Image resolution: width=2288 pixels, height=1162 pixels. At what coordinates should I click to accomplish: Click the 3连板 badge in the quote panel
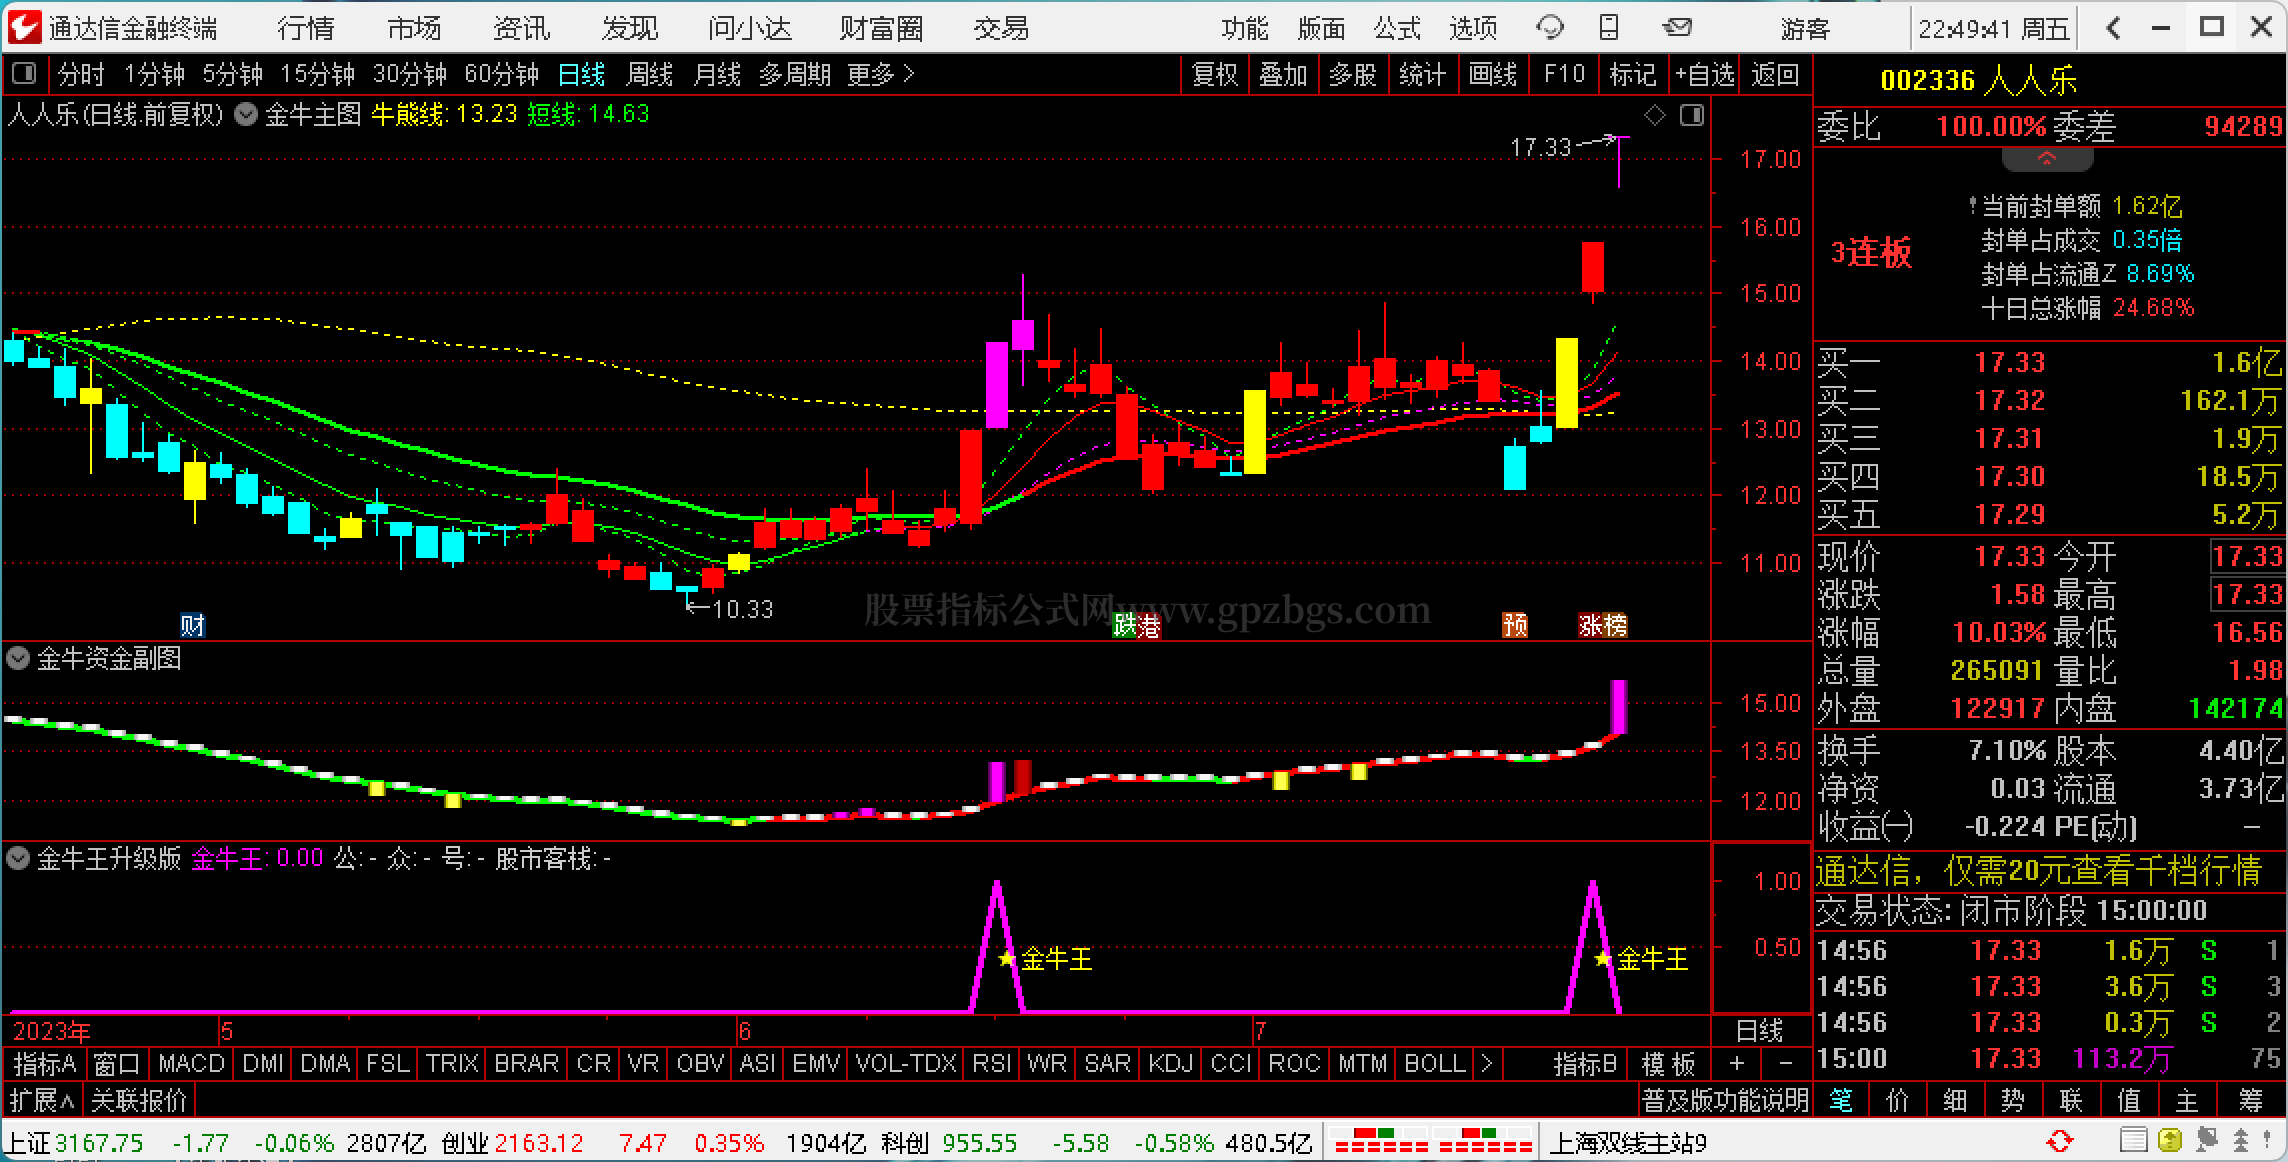pos(1871,252)
